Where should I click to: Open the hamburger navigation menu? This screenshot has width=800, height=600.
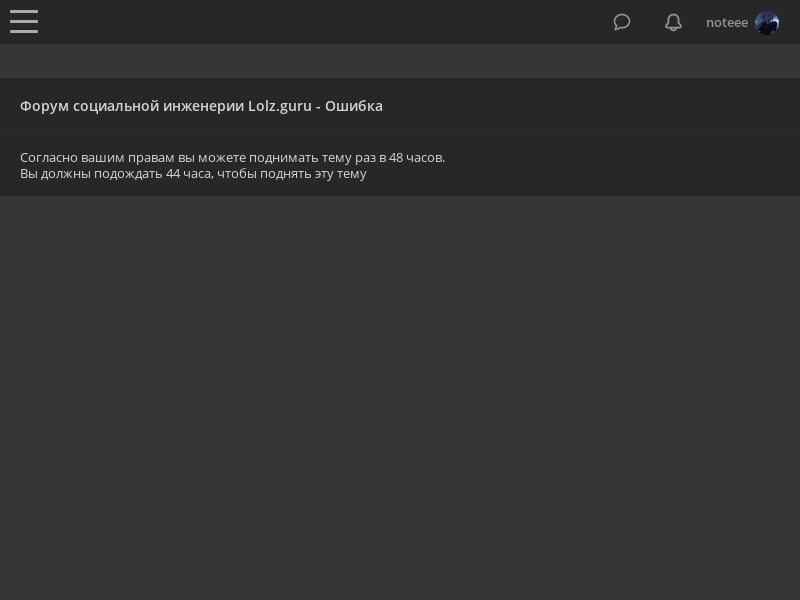pyautogui.click(x=24, y=21)
